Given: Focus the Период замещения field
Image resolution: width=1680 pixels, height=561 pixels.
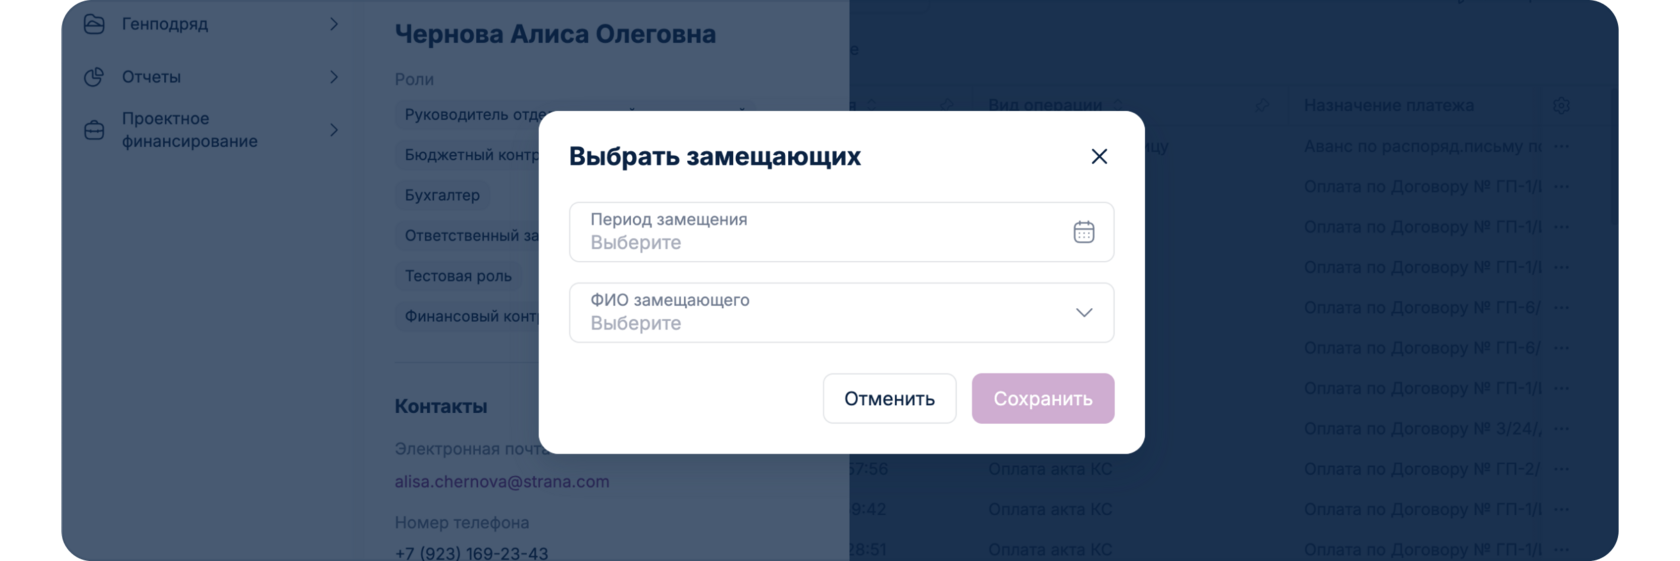Looking at the screenshot, I should pyautogui.click(x=820, y=232).
